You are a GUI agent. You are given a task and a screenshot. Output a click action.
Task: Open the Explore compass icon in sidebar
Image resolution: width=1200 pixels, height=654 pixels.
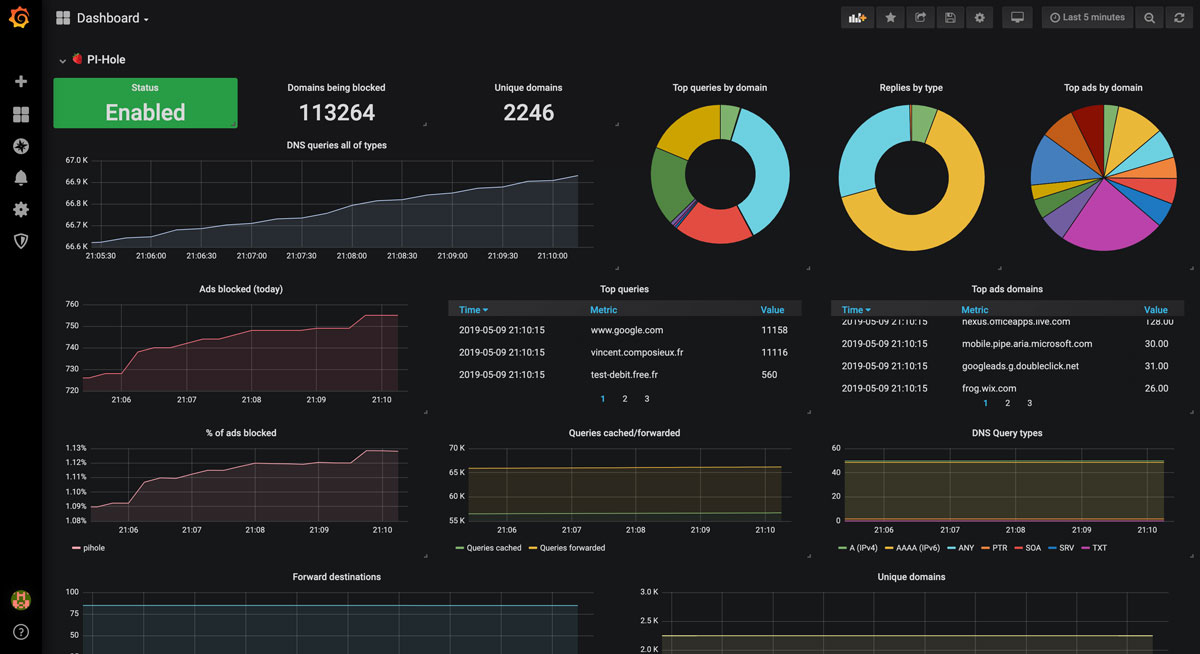(x=20, y=146)
